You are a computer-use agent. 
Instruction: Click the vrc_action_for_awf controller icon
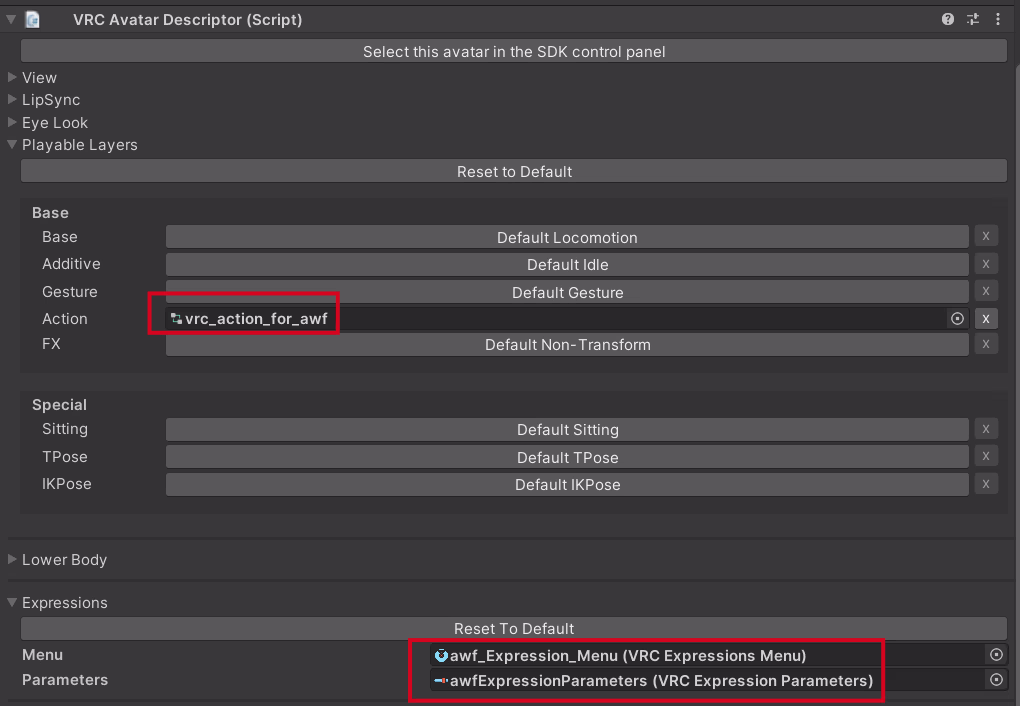click(x=176, y=319)
